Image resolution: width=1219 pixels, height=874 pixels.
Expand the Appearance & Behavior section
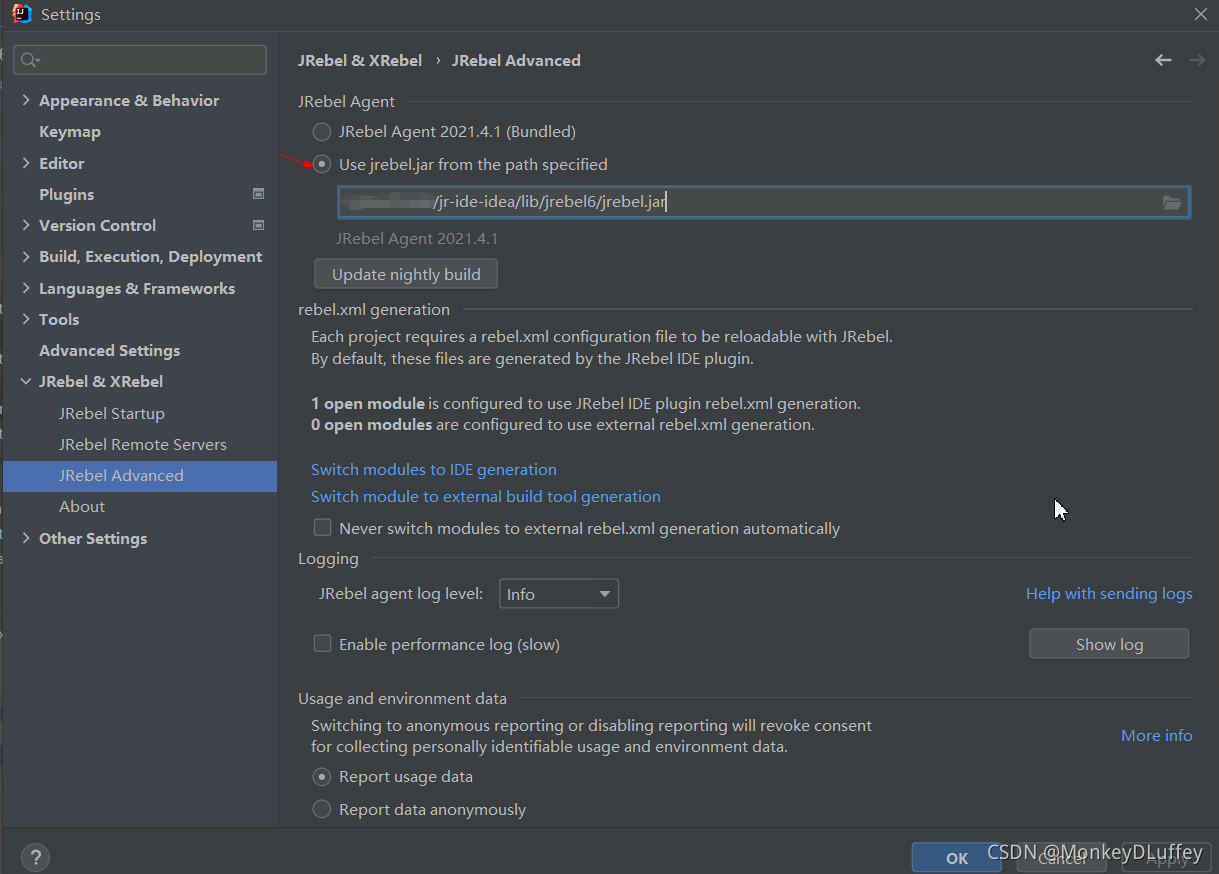click(x=26, y=100)
